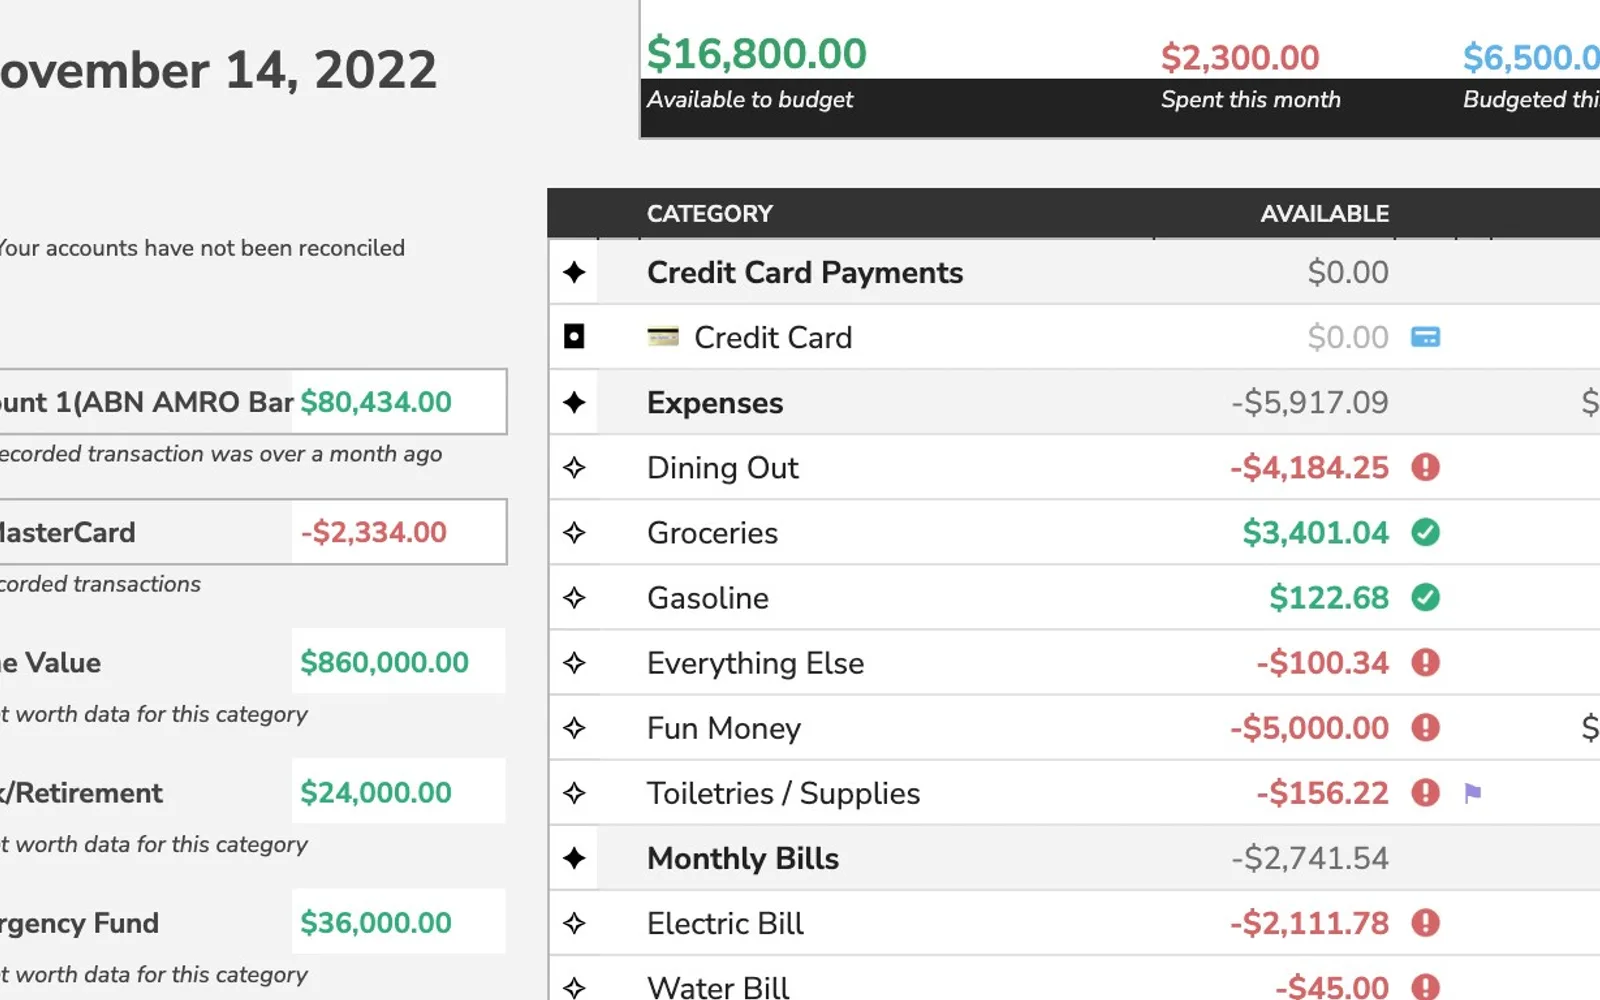Screen dimensions: 1600x1000
Task: Click the star icon next to Gasoline
Action: click(574, 598)
